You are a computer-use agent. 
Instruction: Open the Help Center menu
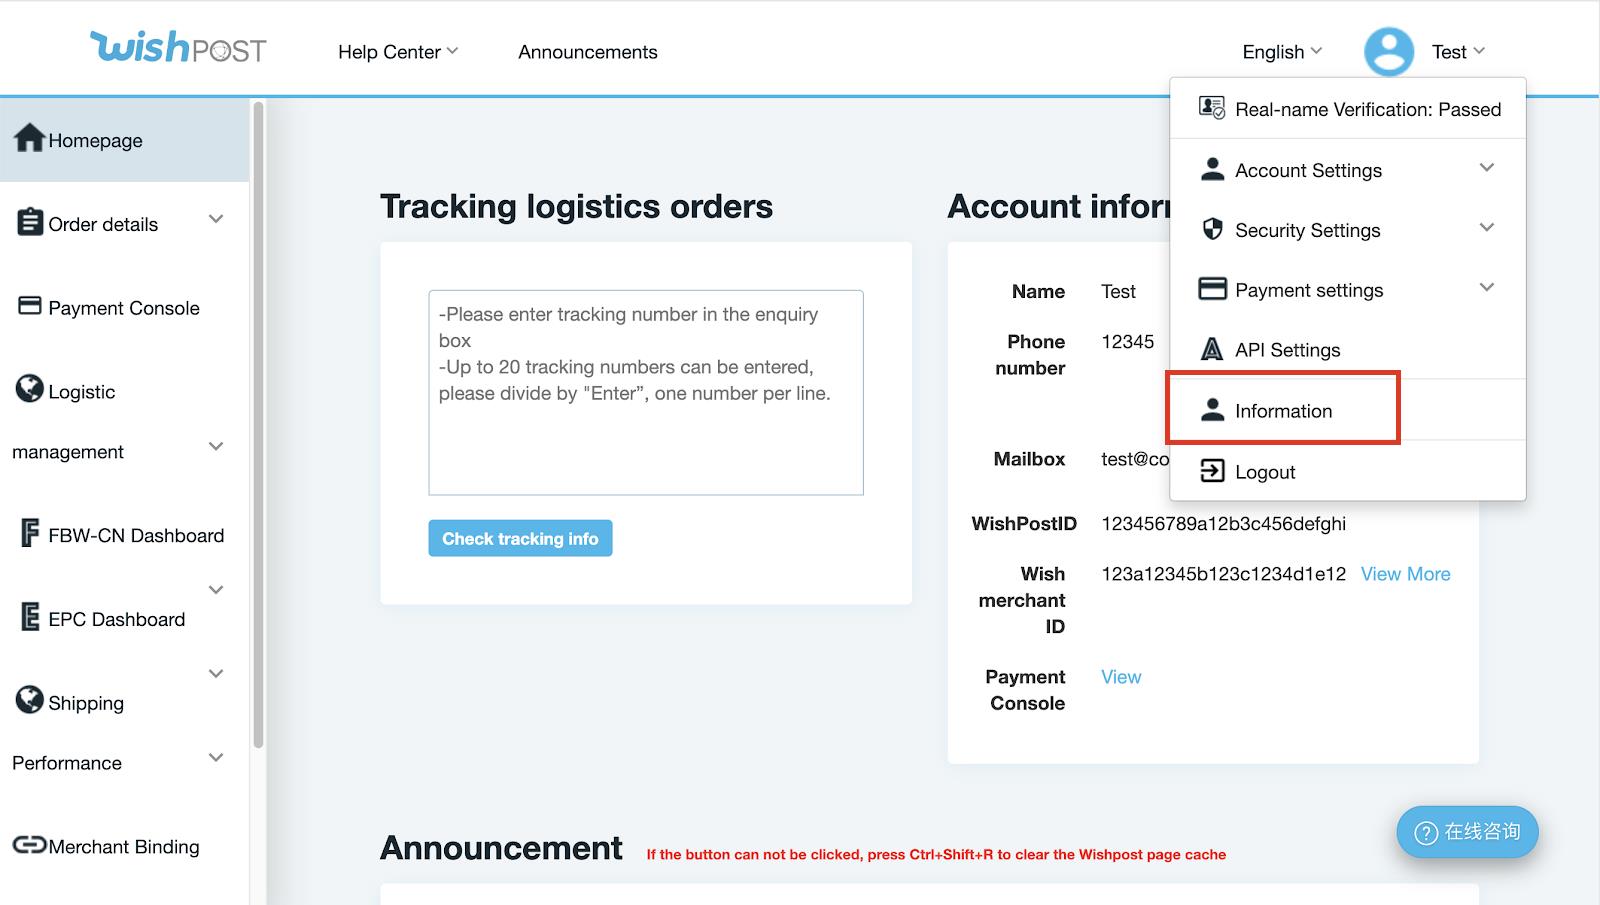397,52
